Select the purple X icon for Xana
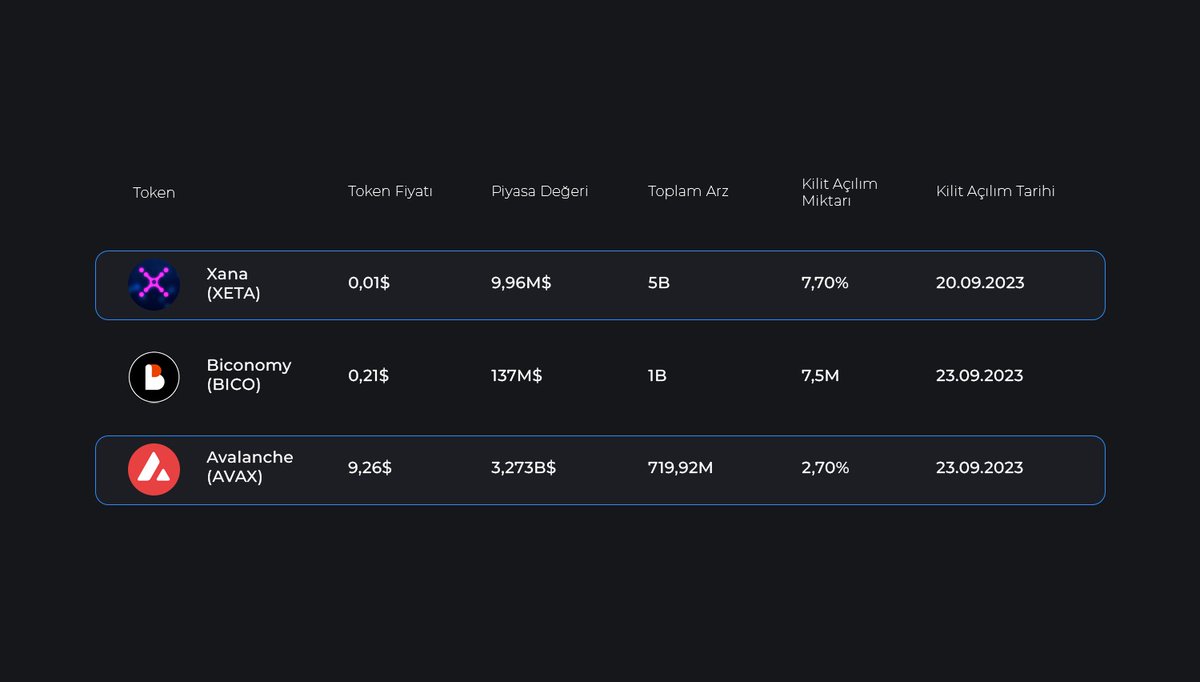 155,284
